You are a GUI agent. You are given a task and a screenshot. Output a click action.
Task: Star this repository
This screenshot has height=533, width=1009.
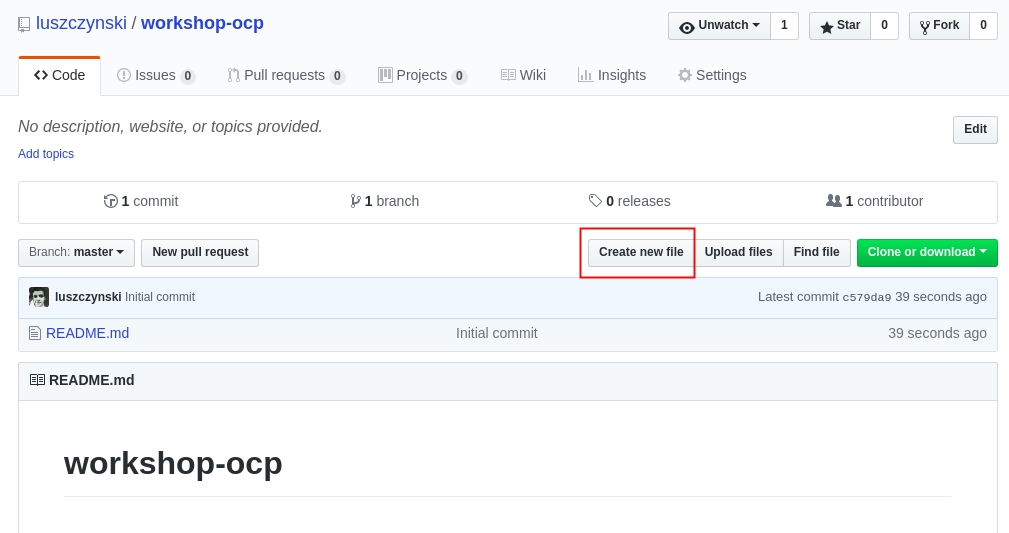[x=840, y=26]
